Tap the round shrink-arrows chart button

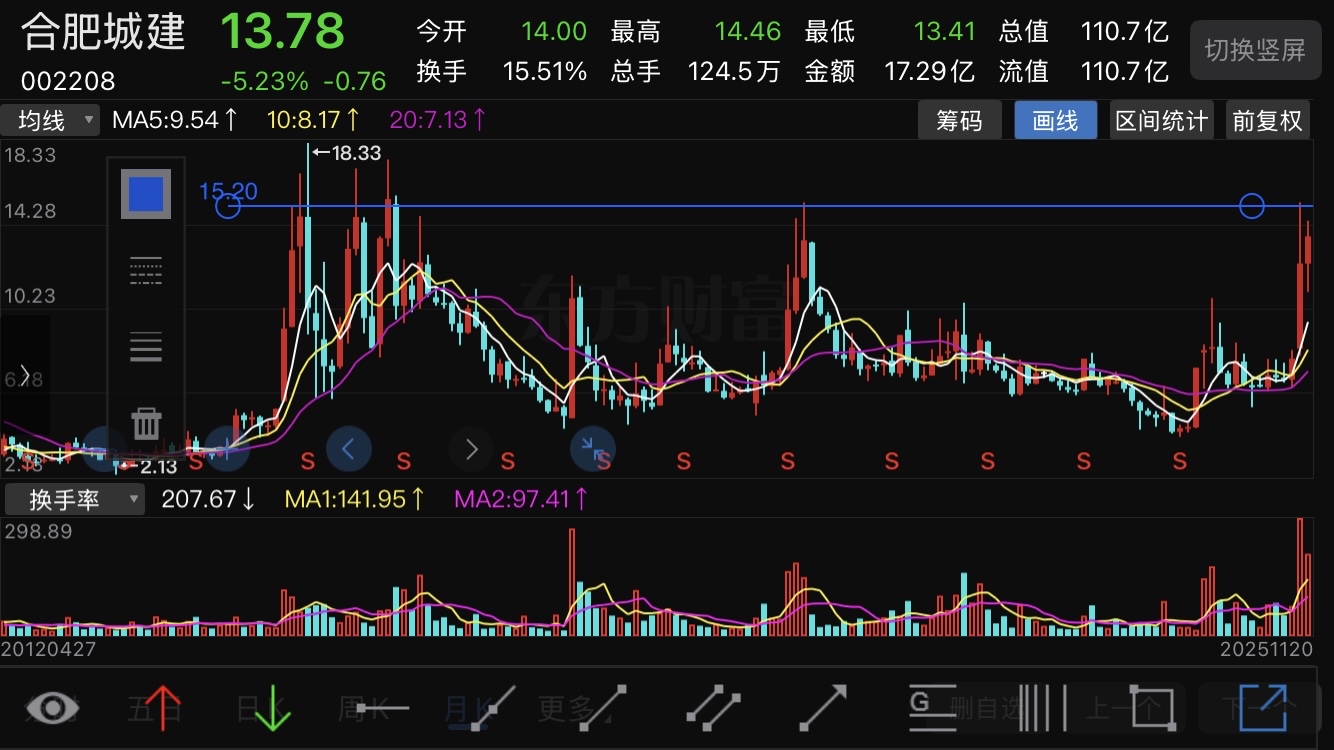(x=593, y=450)
